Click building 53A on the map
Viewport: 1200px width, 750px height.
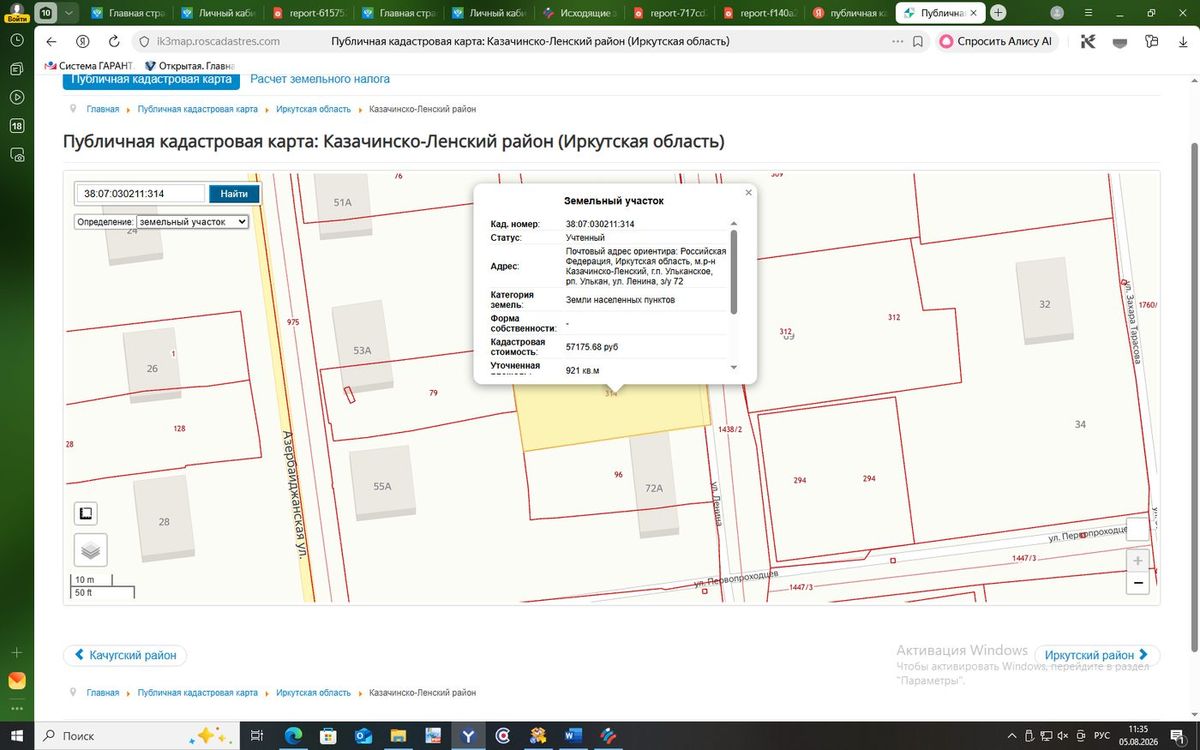tap(362, 350)
